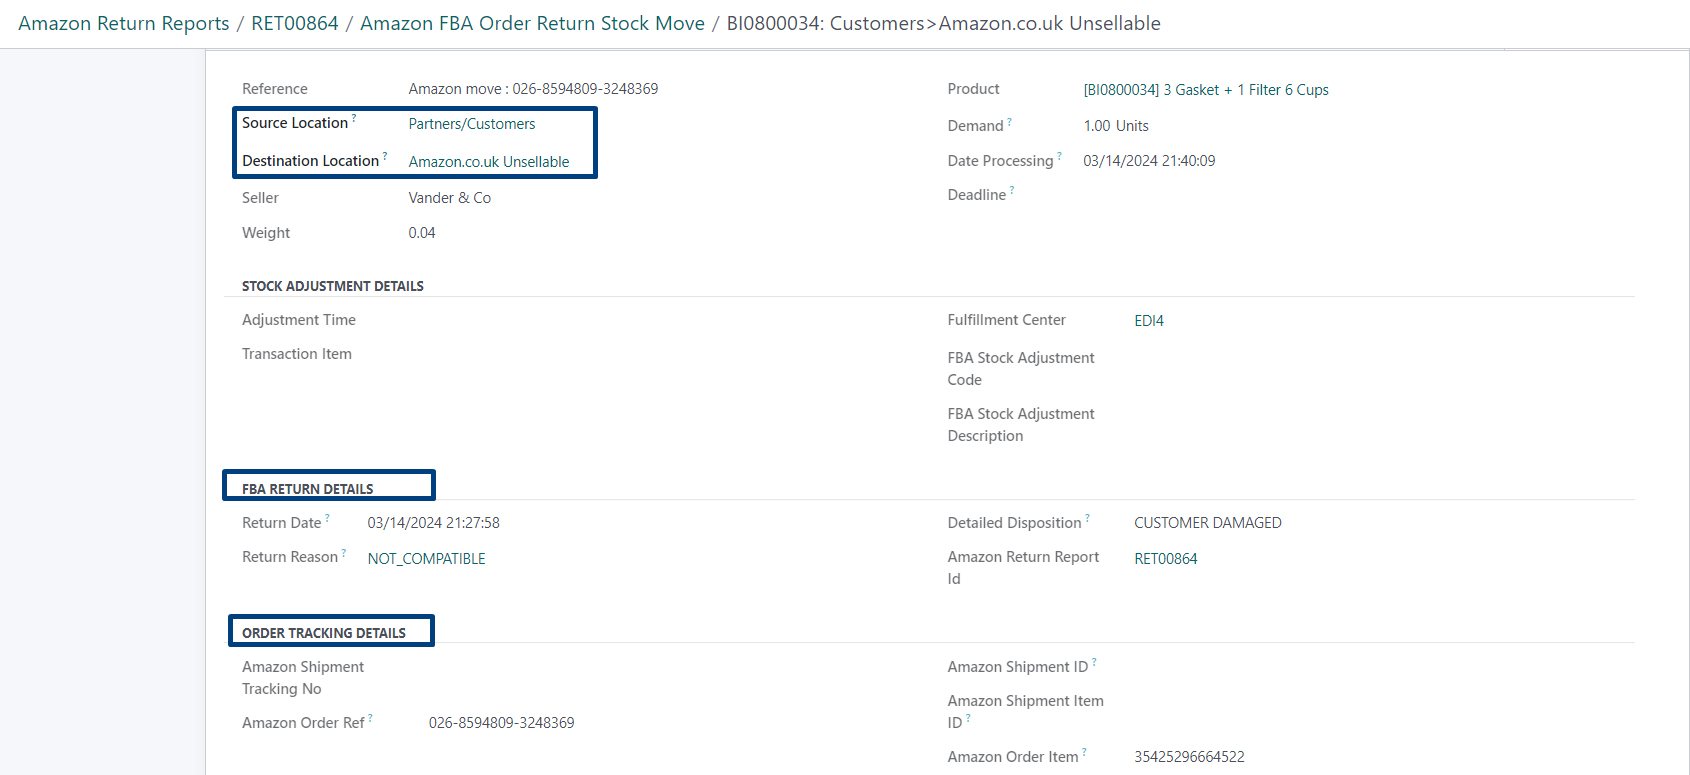Click Amazon Order Ref help question mark
Image resolution: width=1690 pixels, height=775 pixels.
(x=370, y=718)
